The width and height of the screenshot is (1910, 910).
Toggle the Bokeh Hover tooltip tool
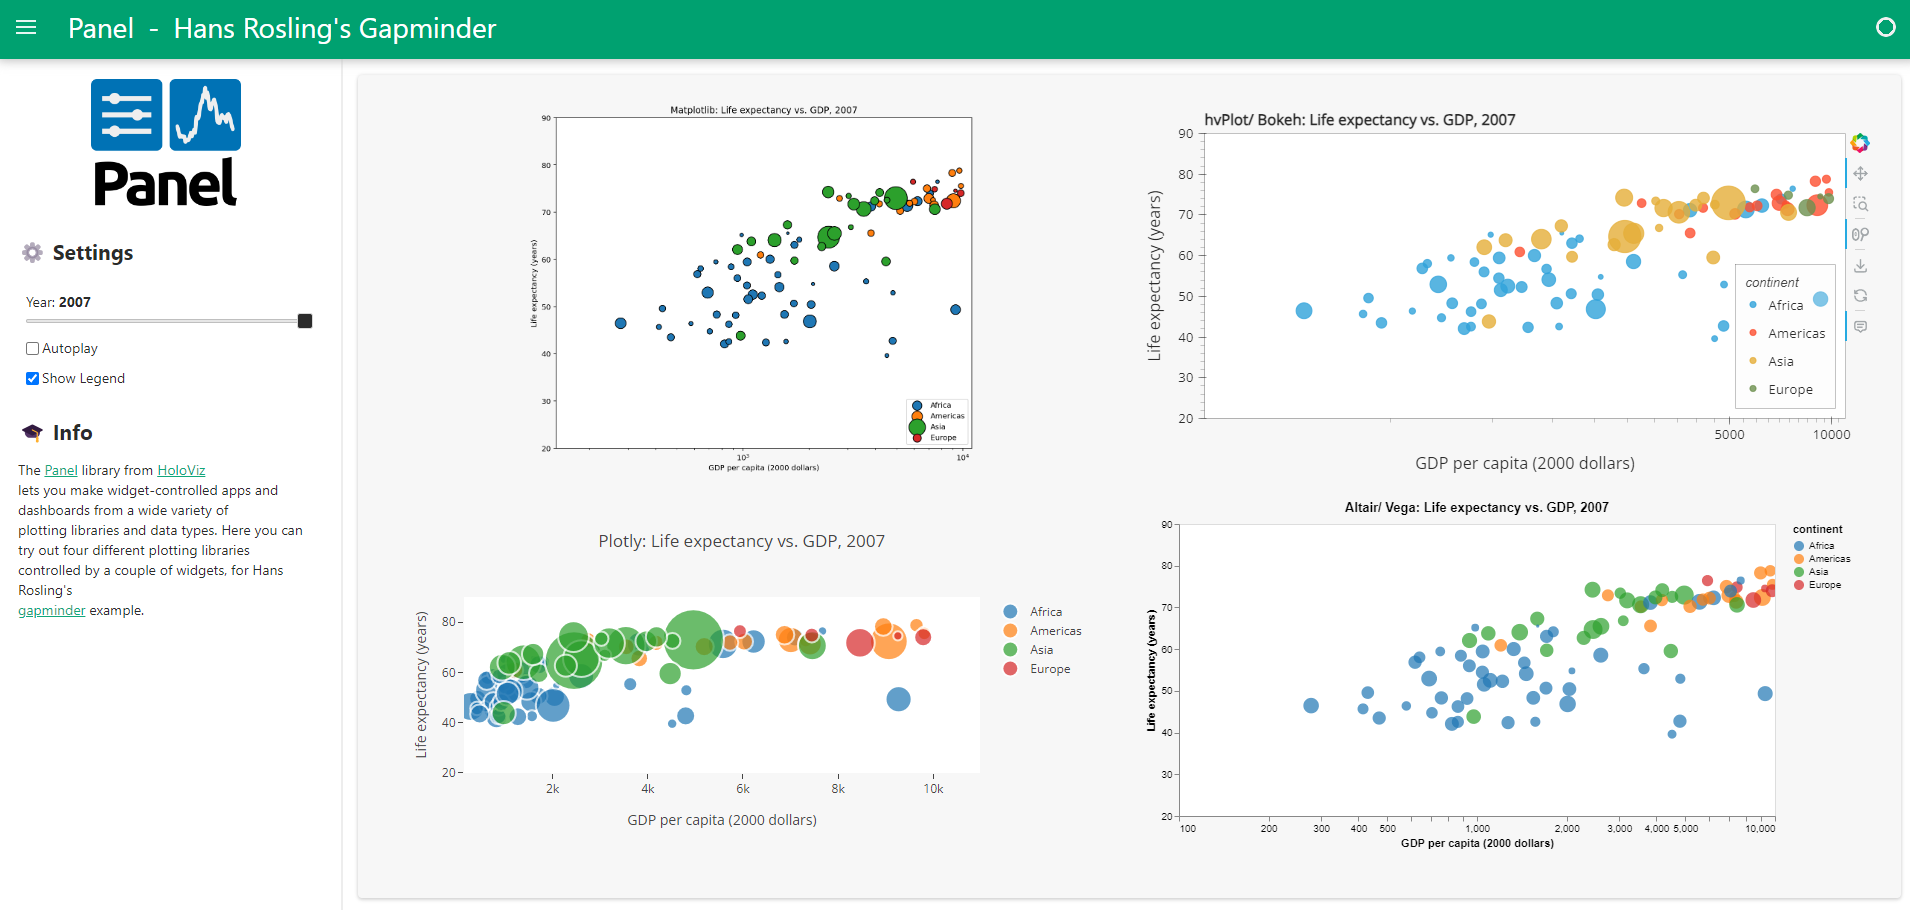pos(1860,327)
